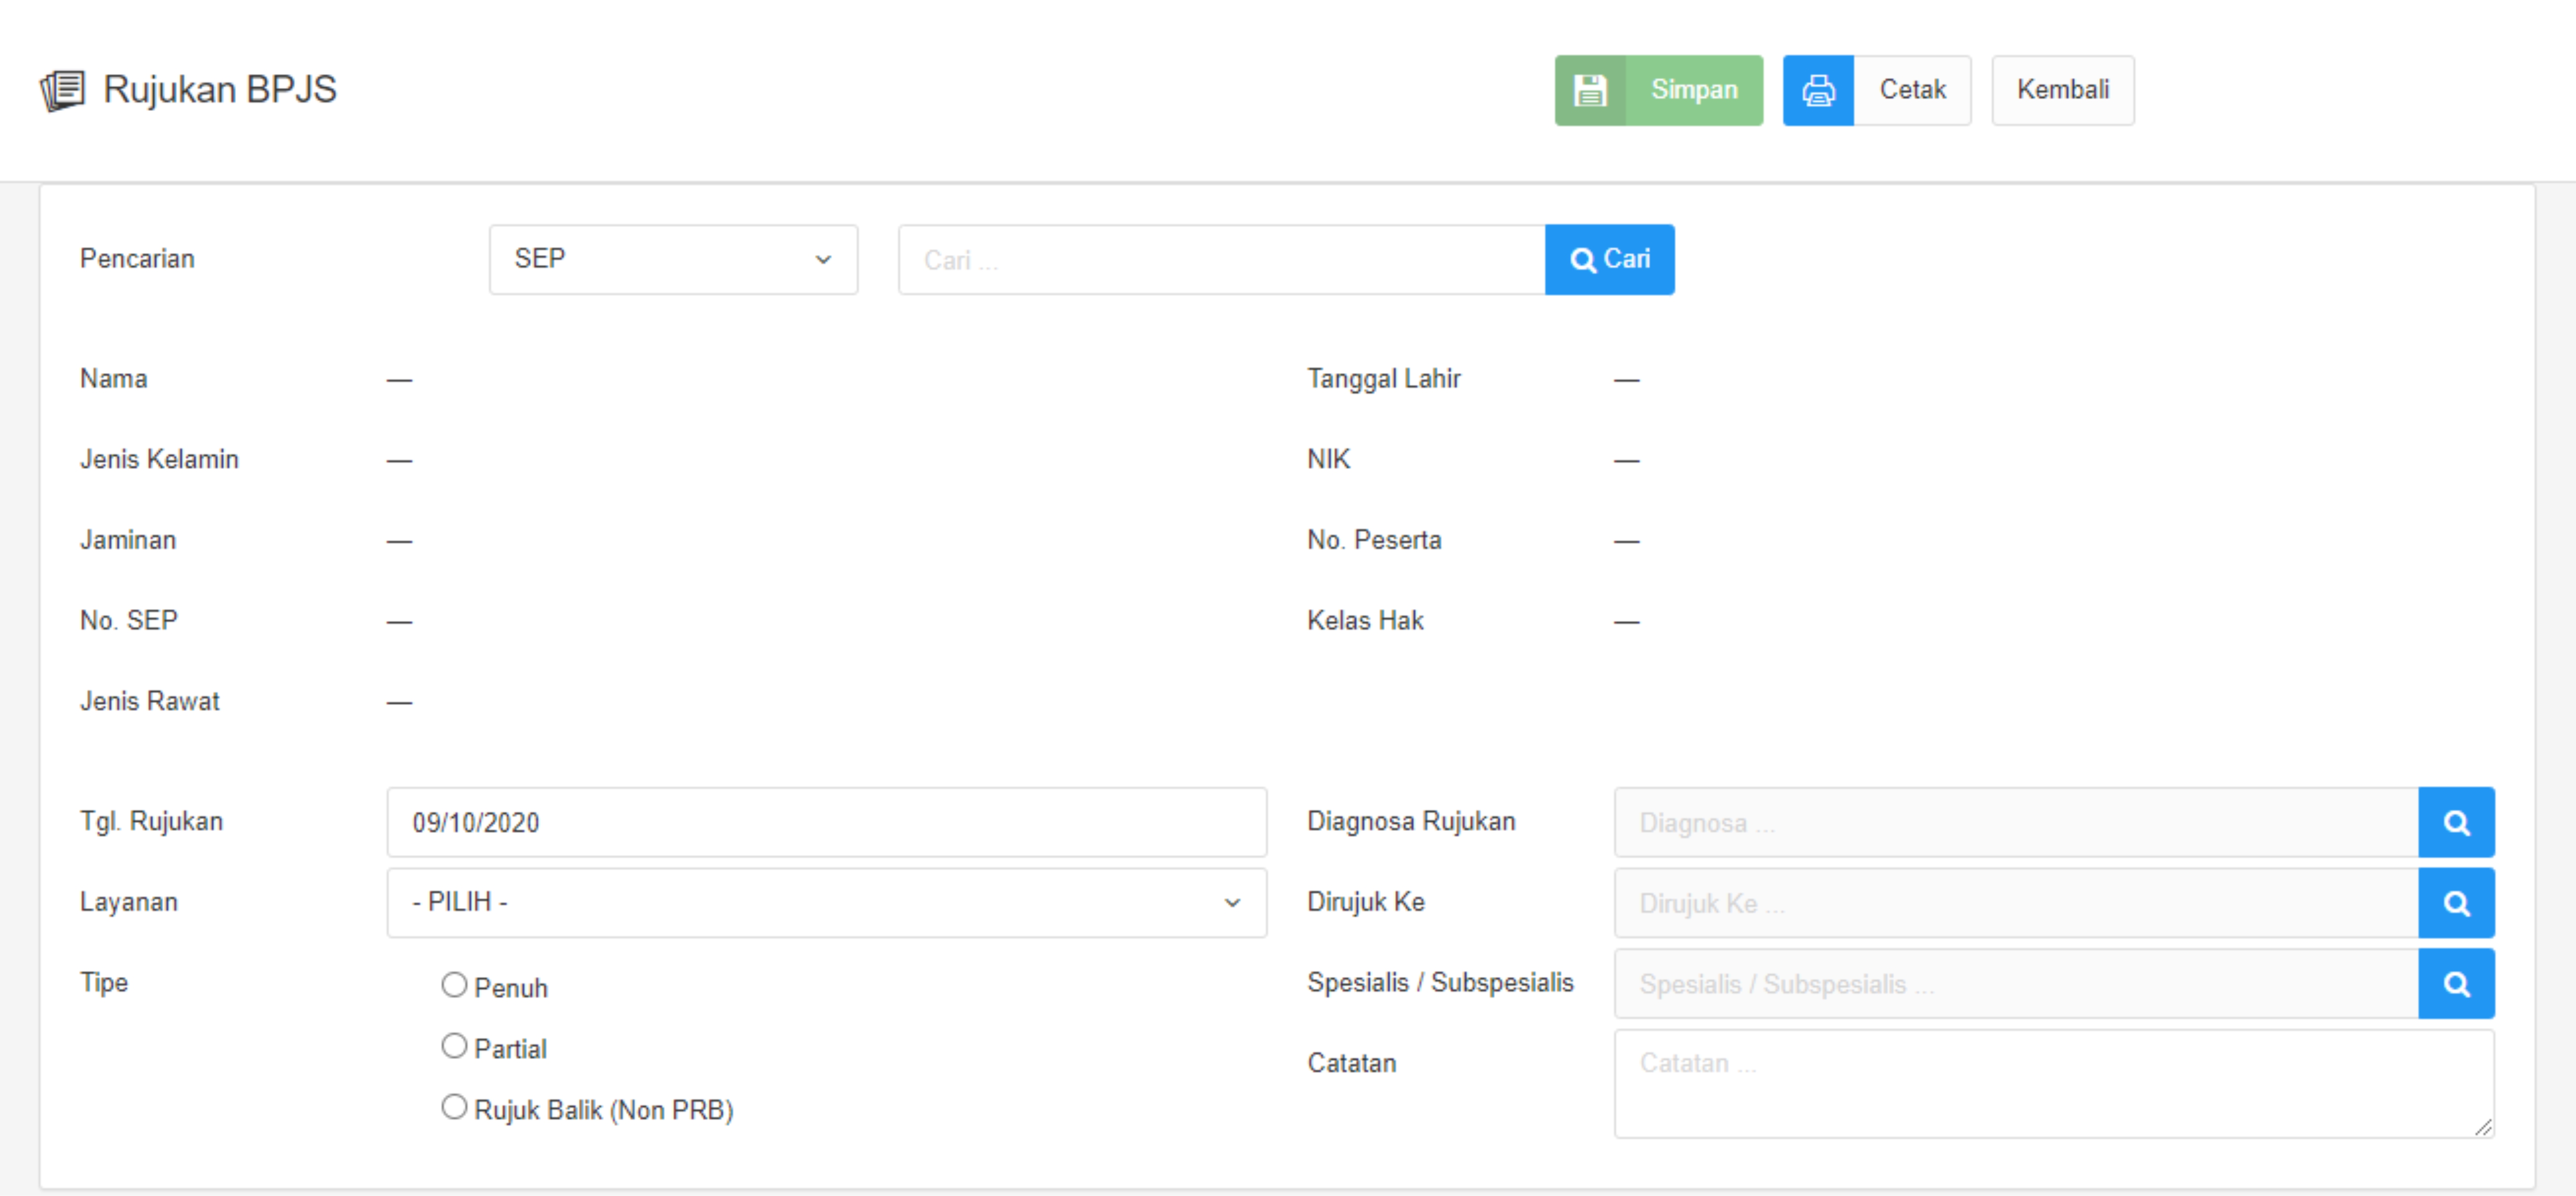Open the SEP search type dropdown

tap(672, 259)
